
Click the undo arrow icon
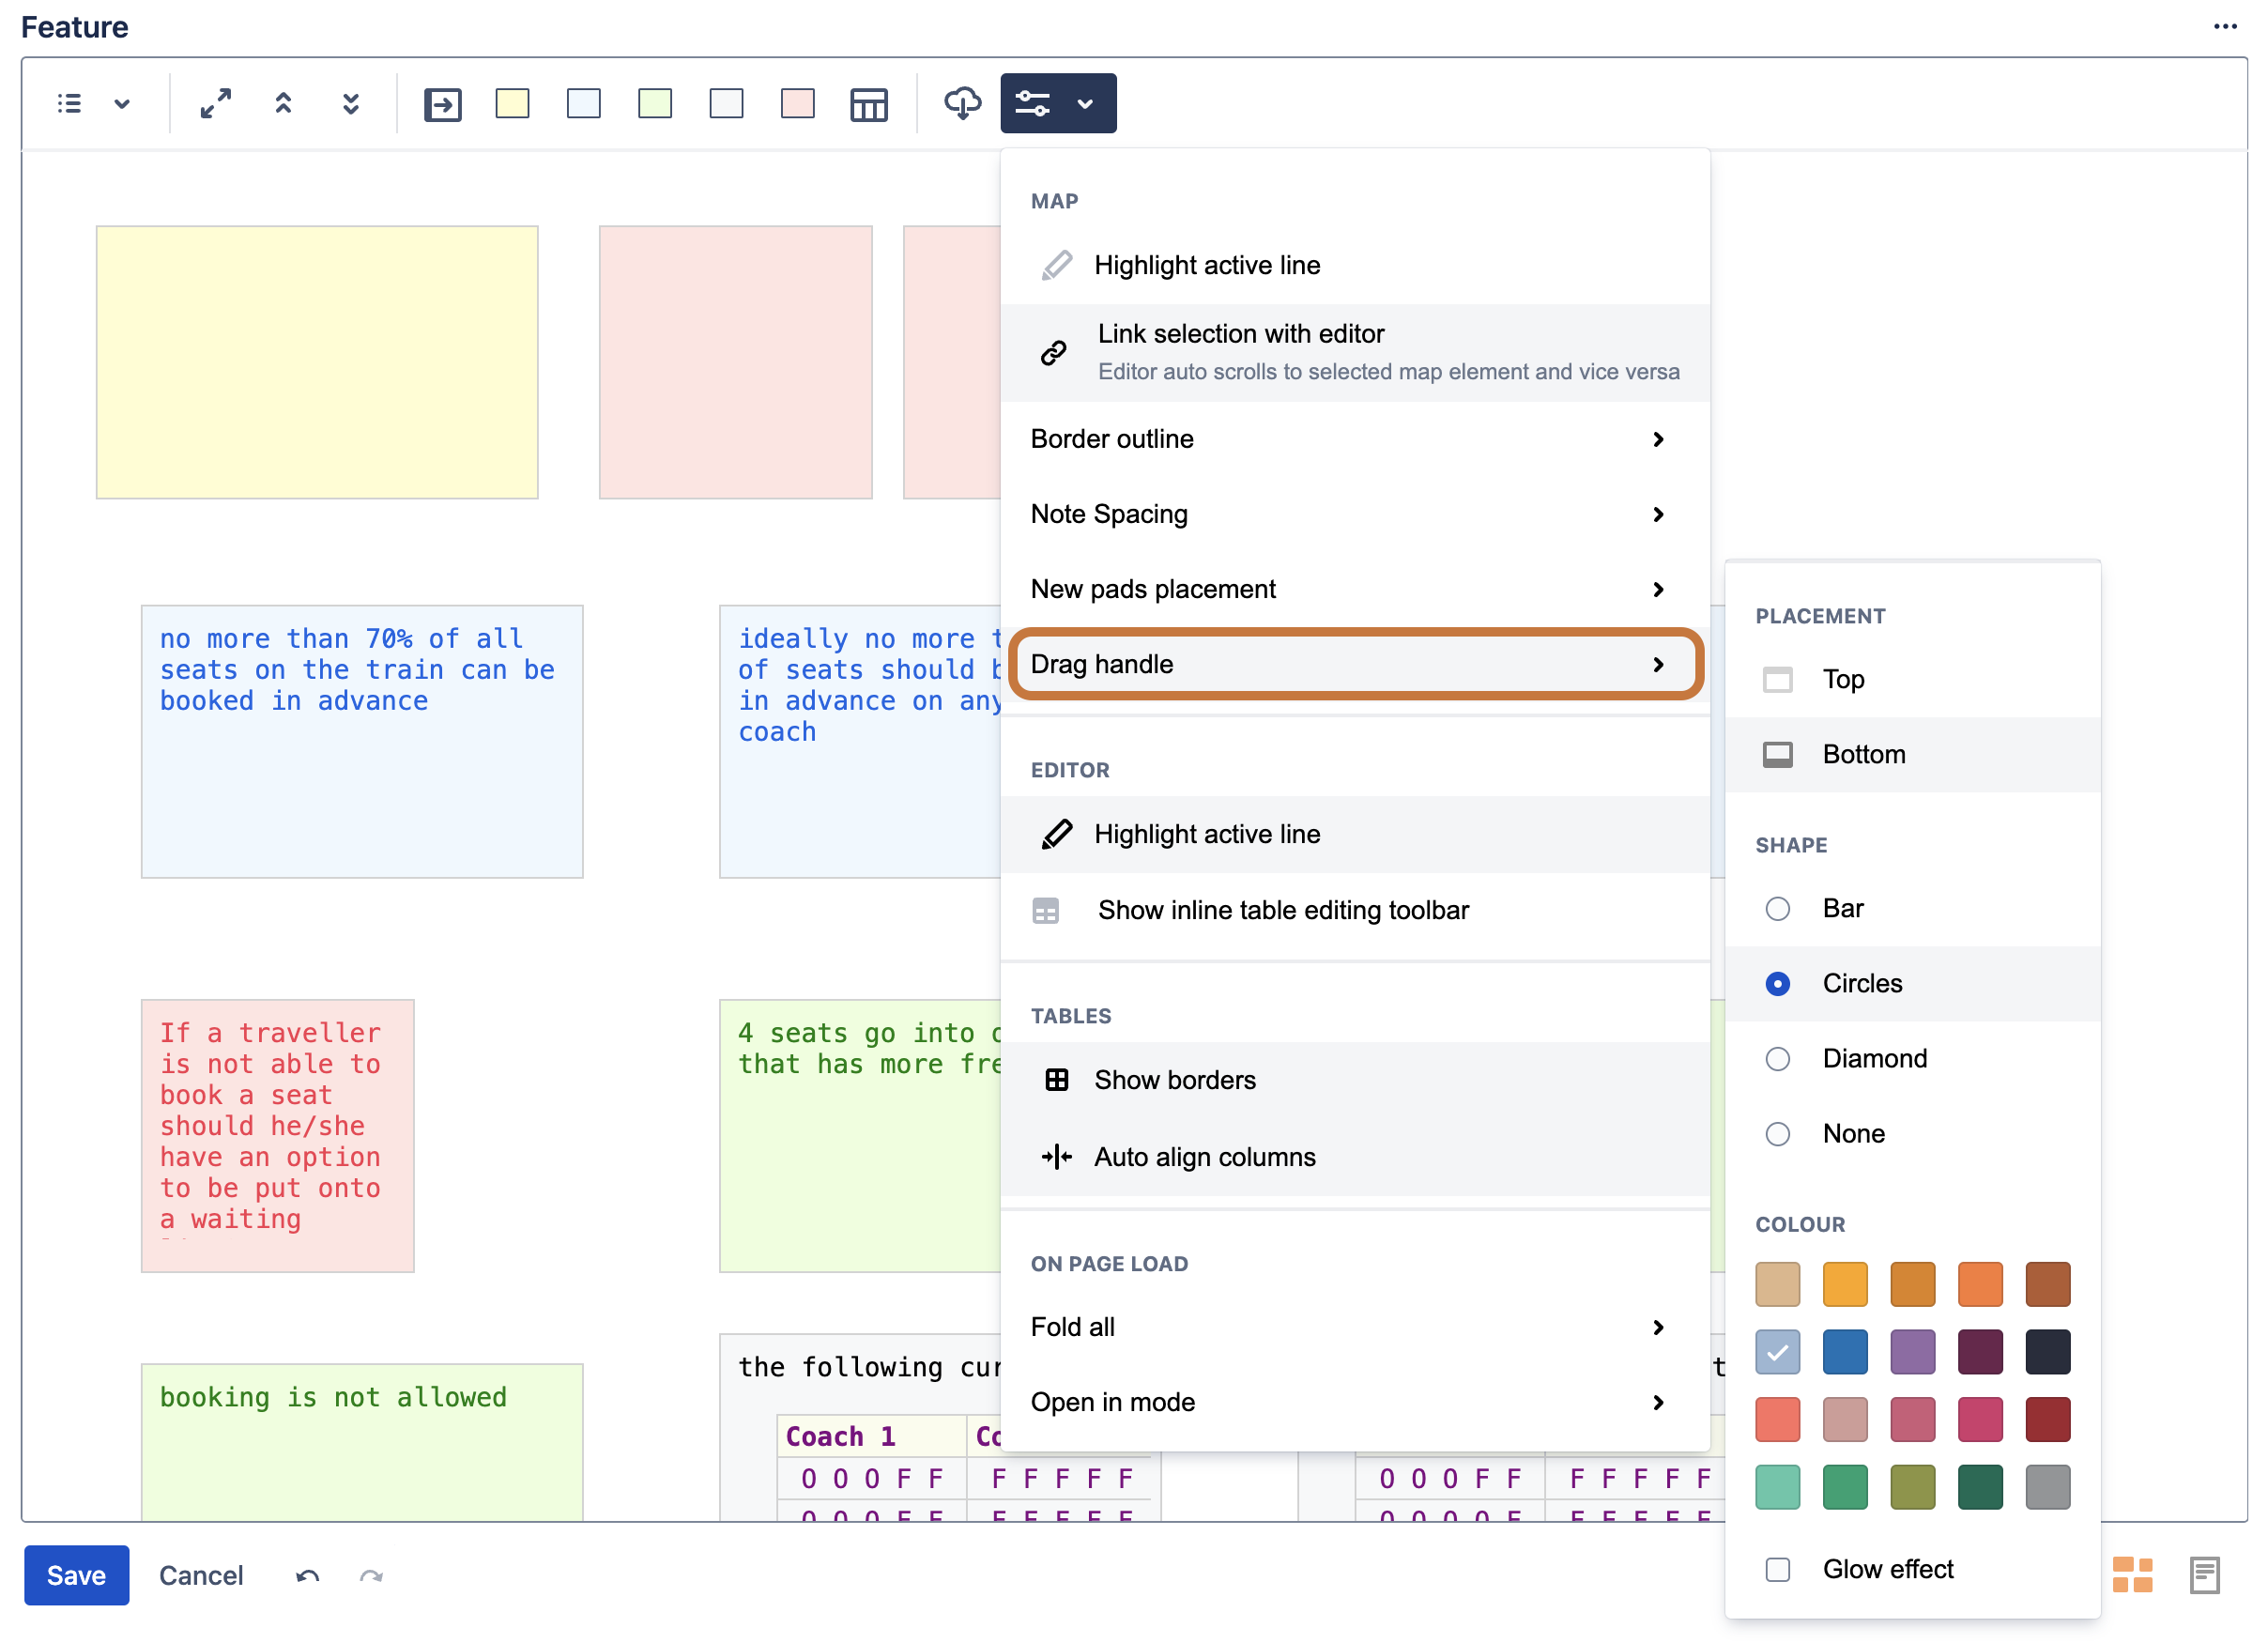[307, 1576]
